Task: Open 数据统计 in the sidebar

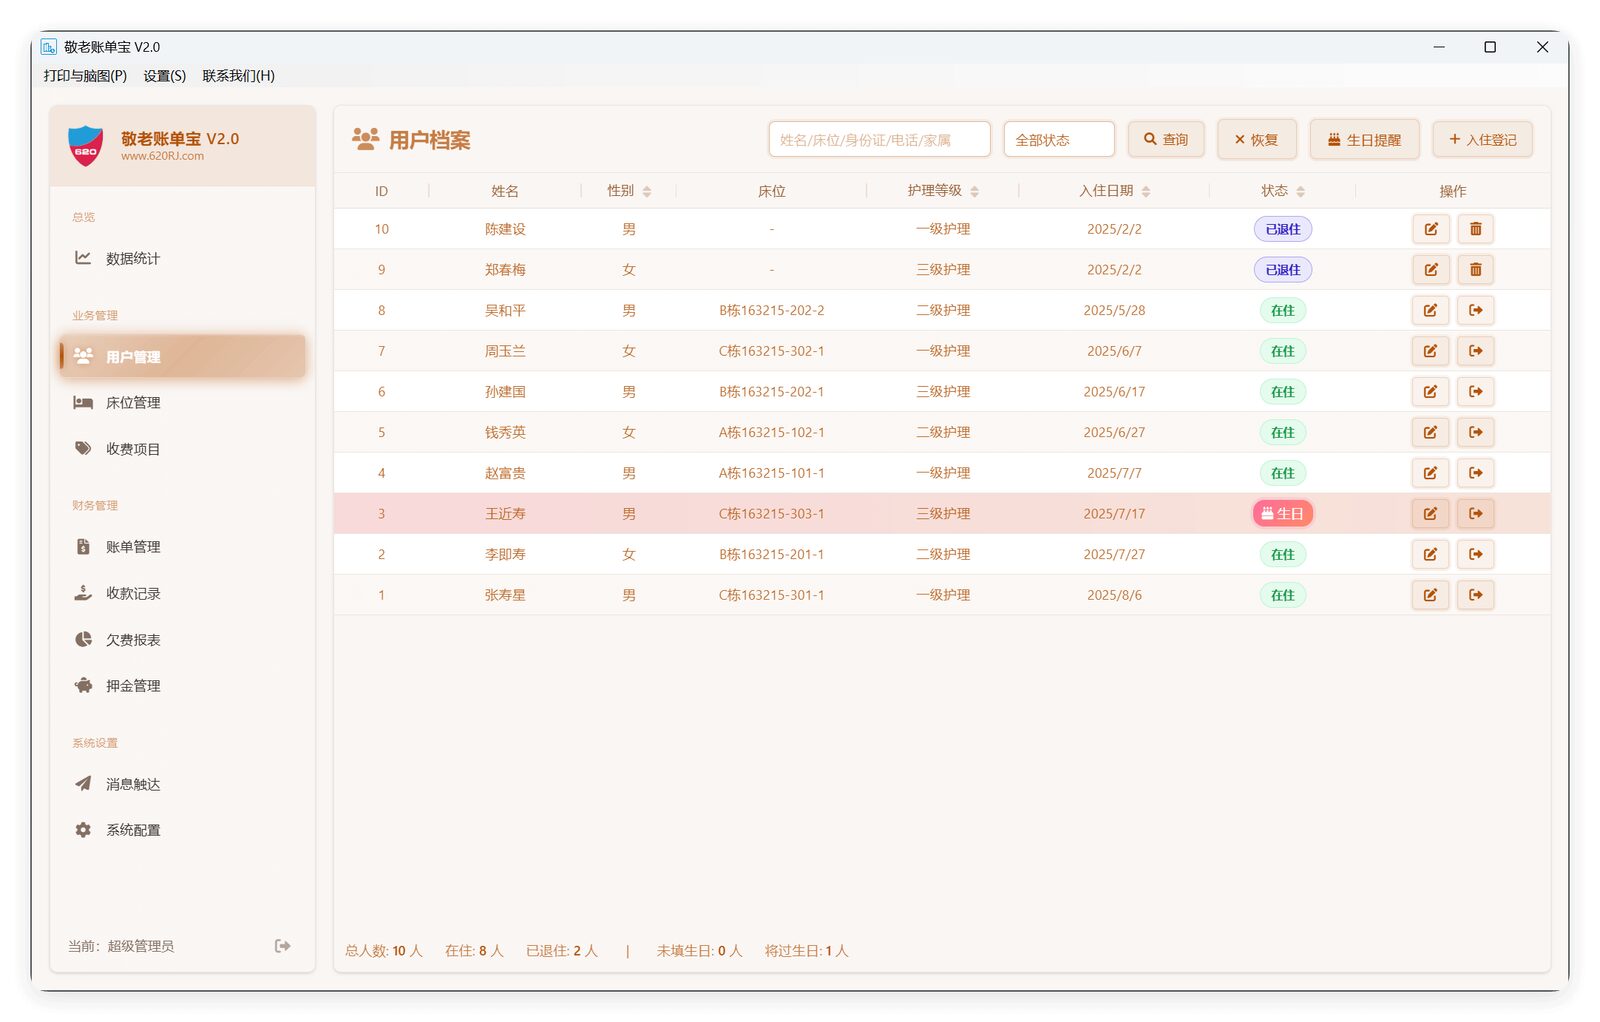Action: (132, 258)
